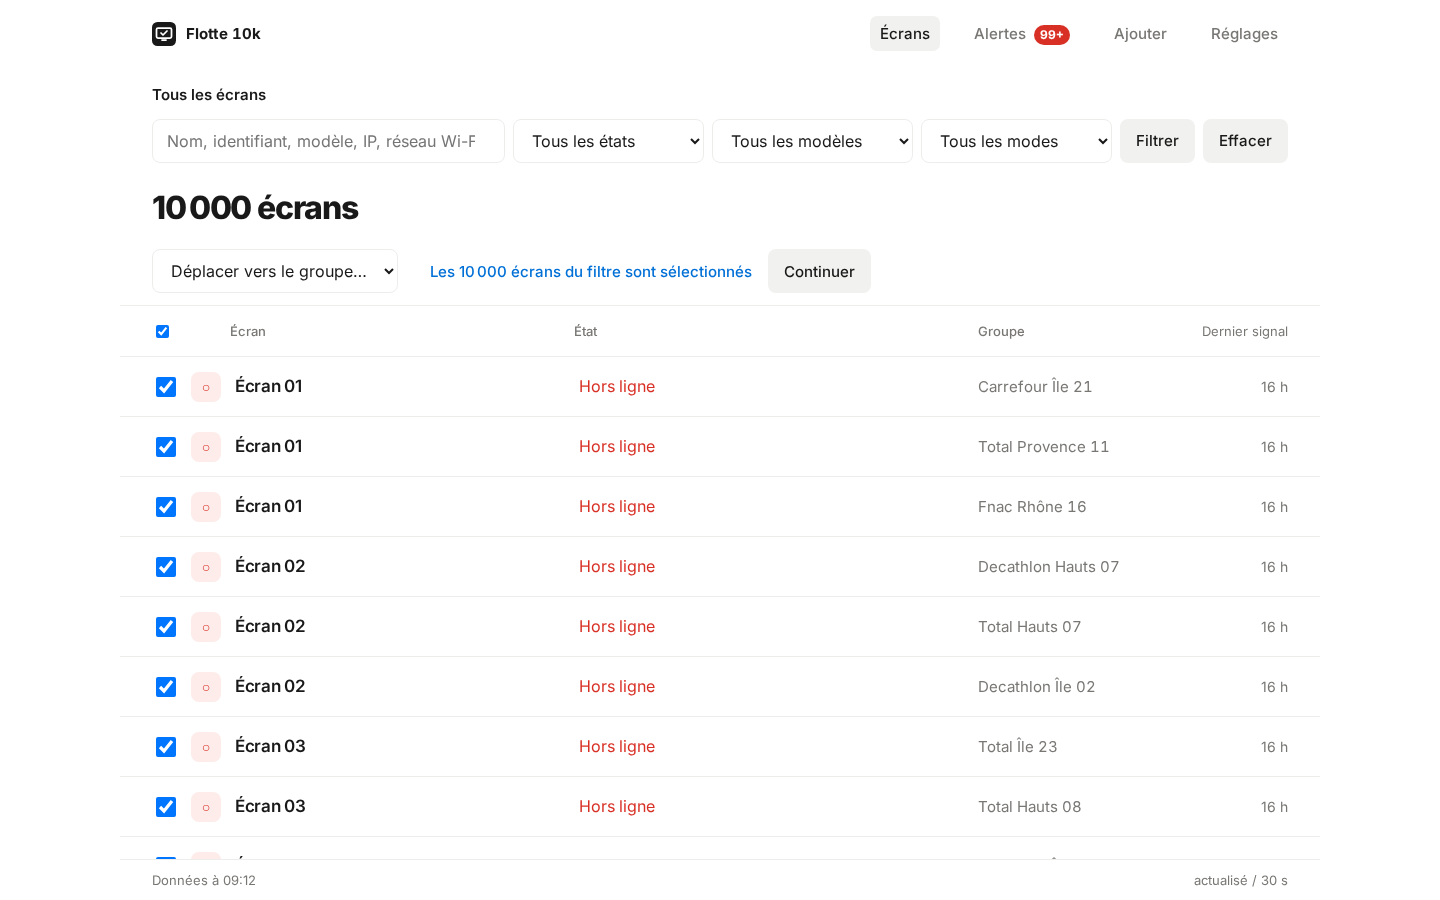Uncheck the screen in group Total Île 23
Image resolution: width=1440 pixels, height=900 pixels.
click(x=166, y=747)
